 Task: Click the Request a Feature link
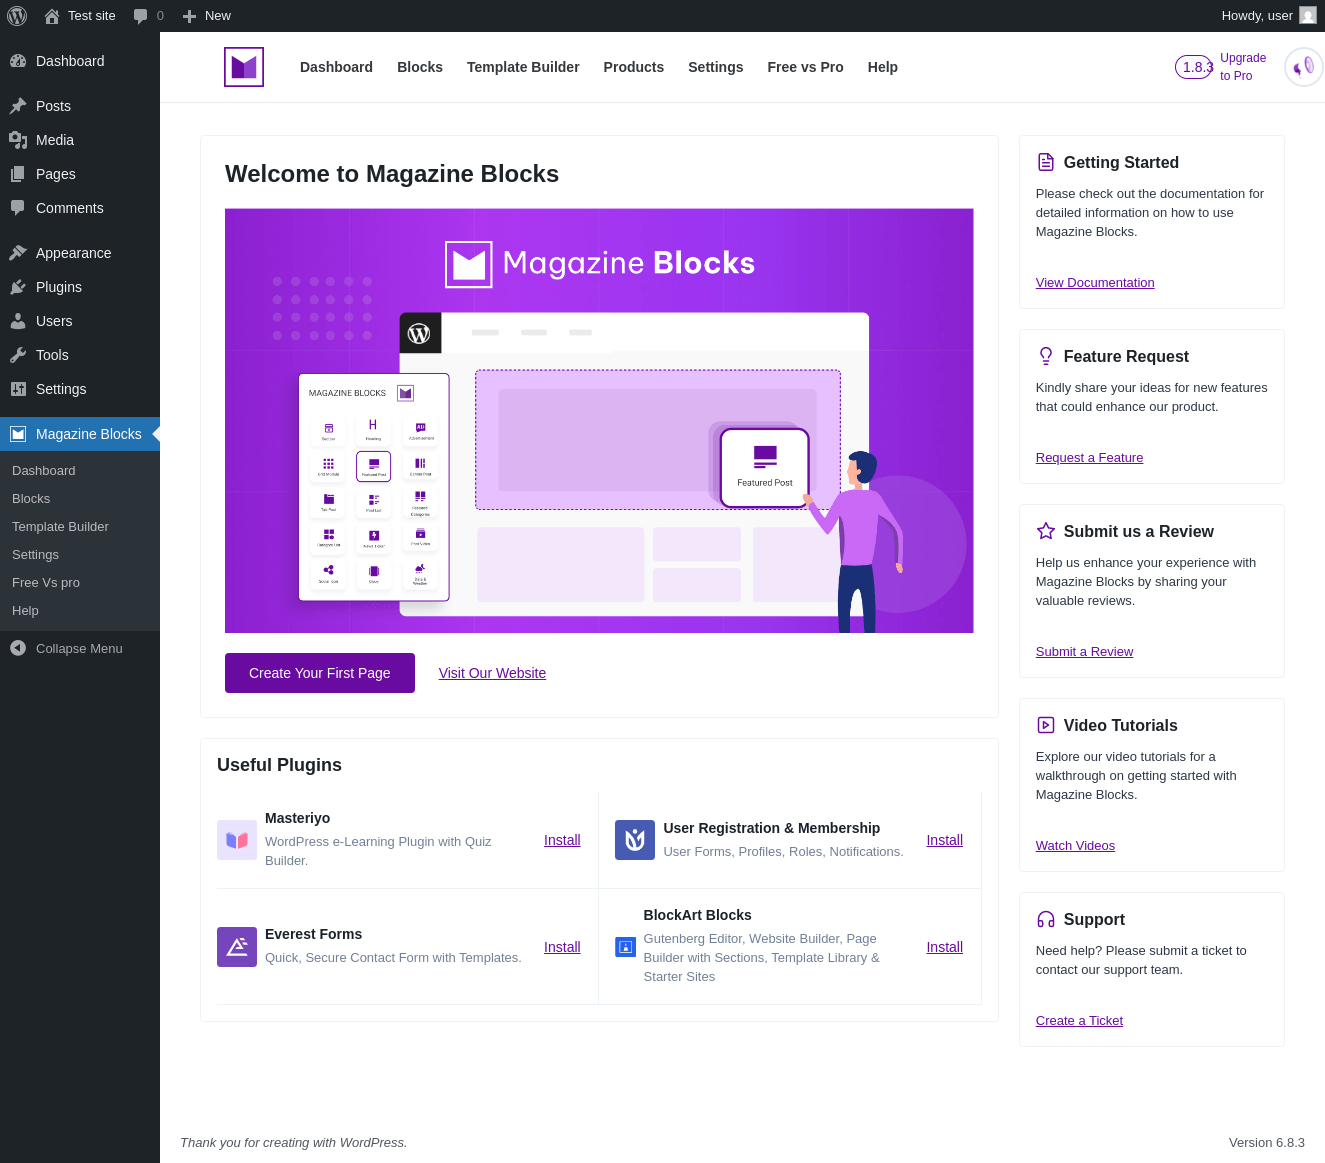(x=1089, y=458)
